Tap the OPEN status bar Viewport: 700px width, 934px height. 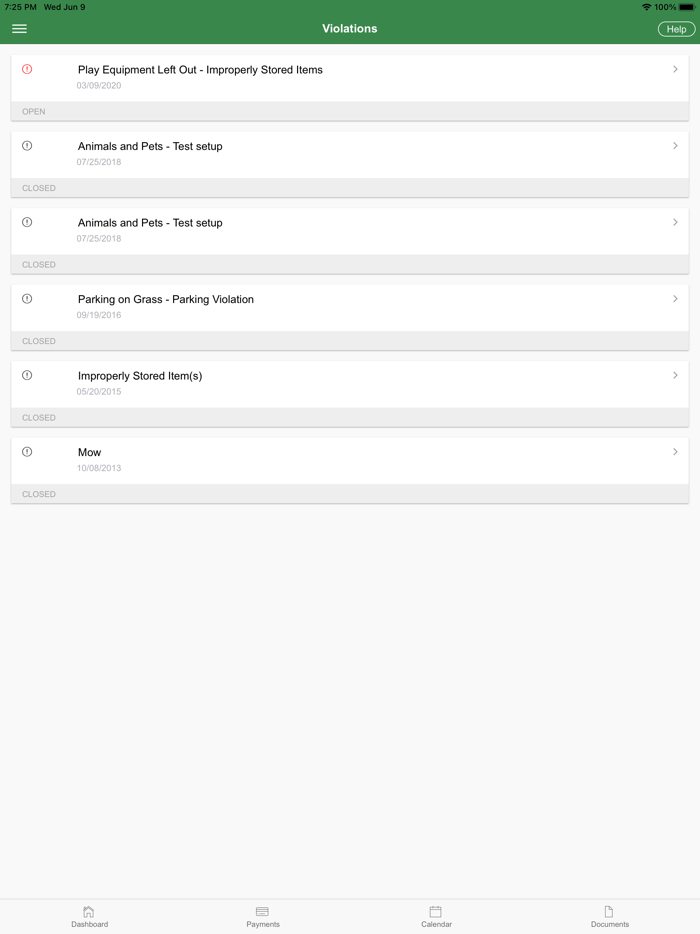(349, 112)
